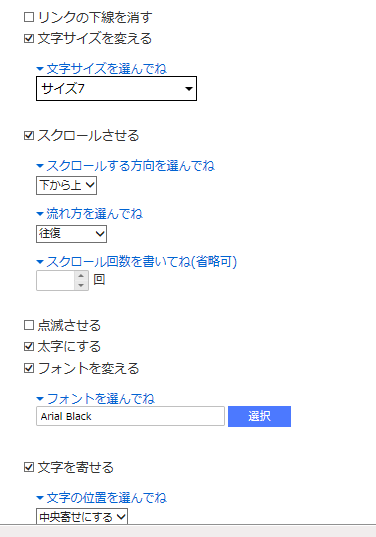Viewport: 376px width, 537px height.
Task: Click the Arial Black font text field
Action: (x=130, y=416)
